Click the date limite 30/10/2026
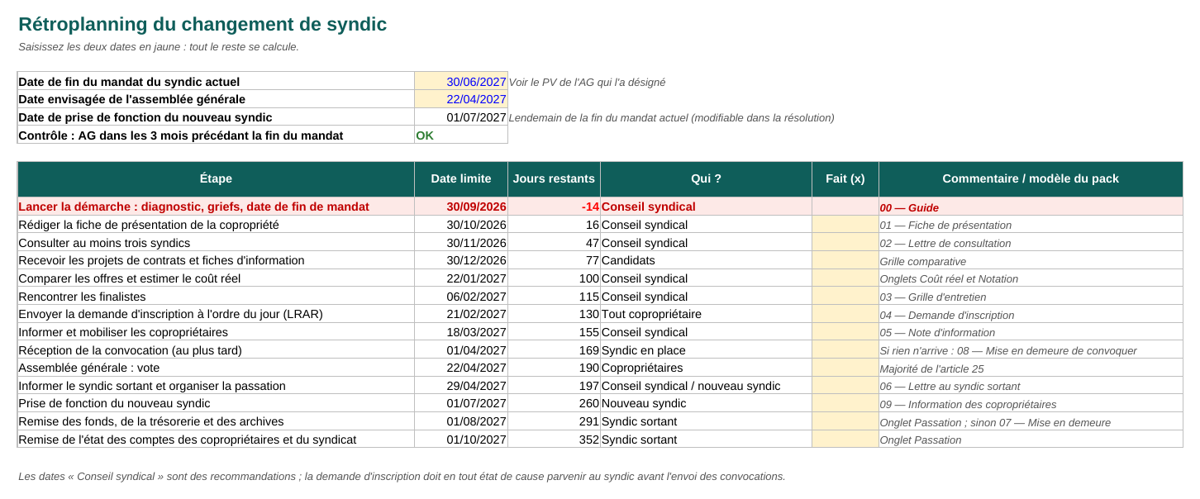This screenshot has width=1200, height=499. pyautogui.click(x=461, y=225)
